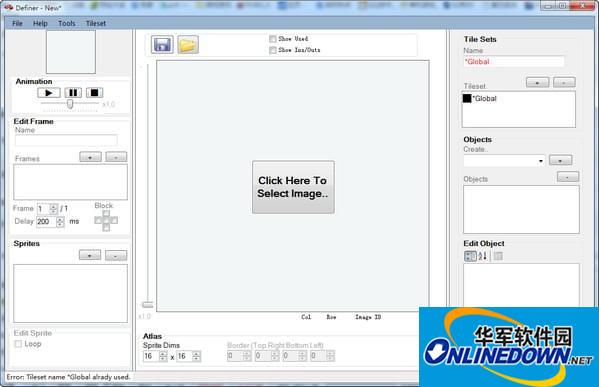Click inside the Sprites list box
Screen dimensions: 599x387
pyautogui.click(x=71, y=293)
